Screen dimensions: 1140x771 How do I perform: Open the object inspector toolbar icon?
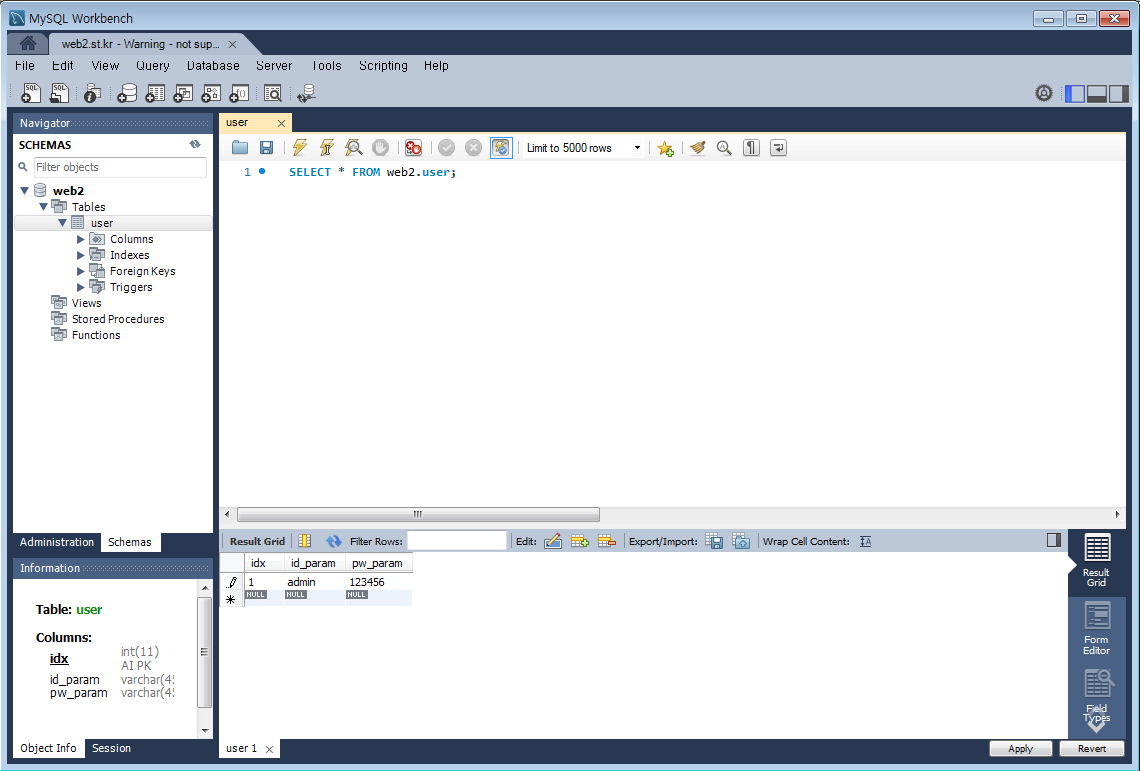(x=92, y=93)
